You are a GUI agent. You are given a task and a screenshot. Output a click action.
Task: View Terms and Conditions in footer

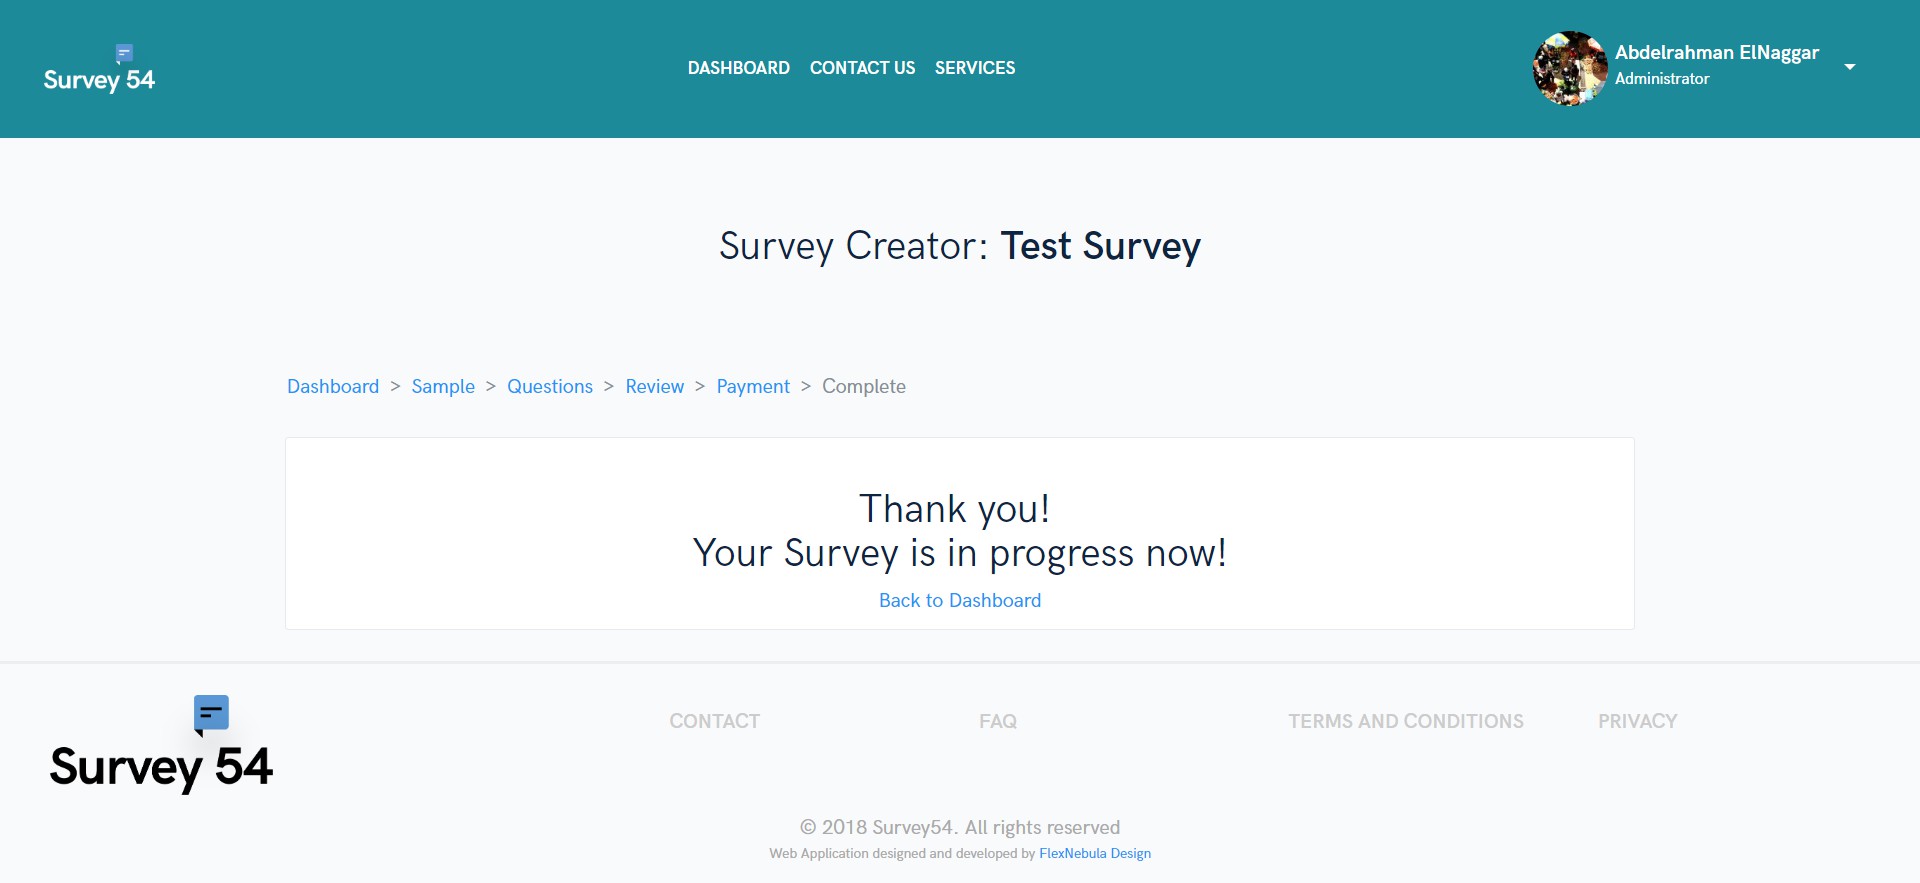pos(1405,721)
